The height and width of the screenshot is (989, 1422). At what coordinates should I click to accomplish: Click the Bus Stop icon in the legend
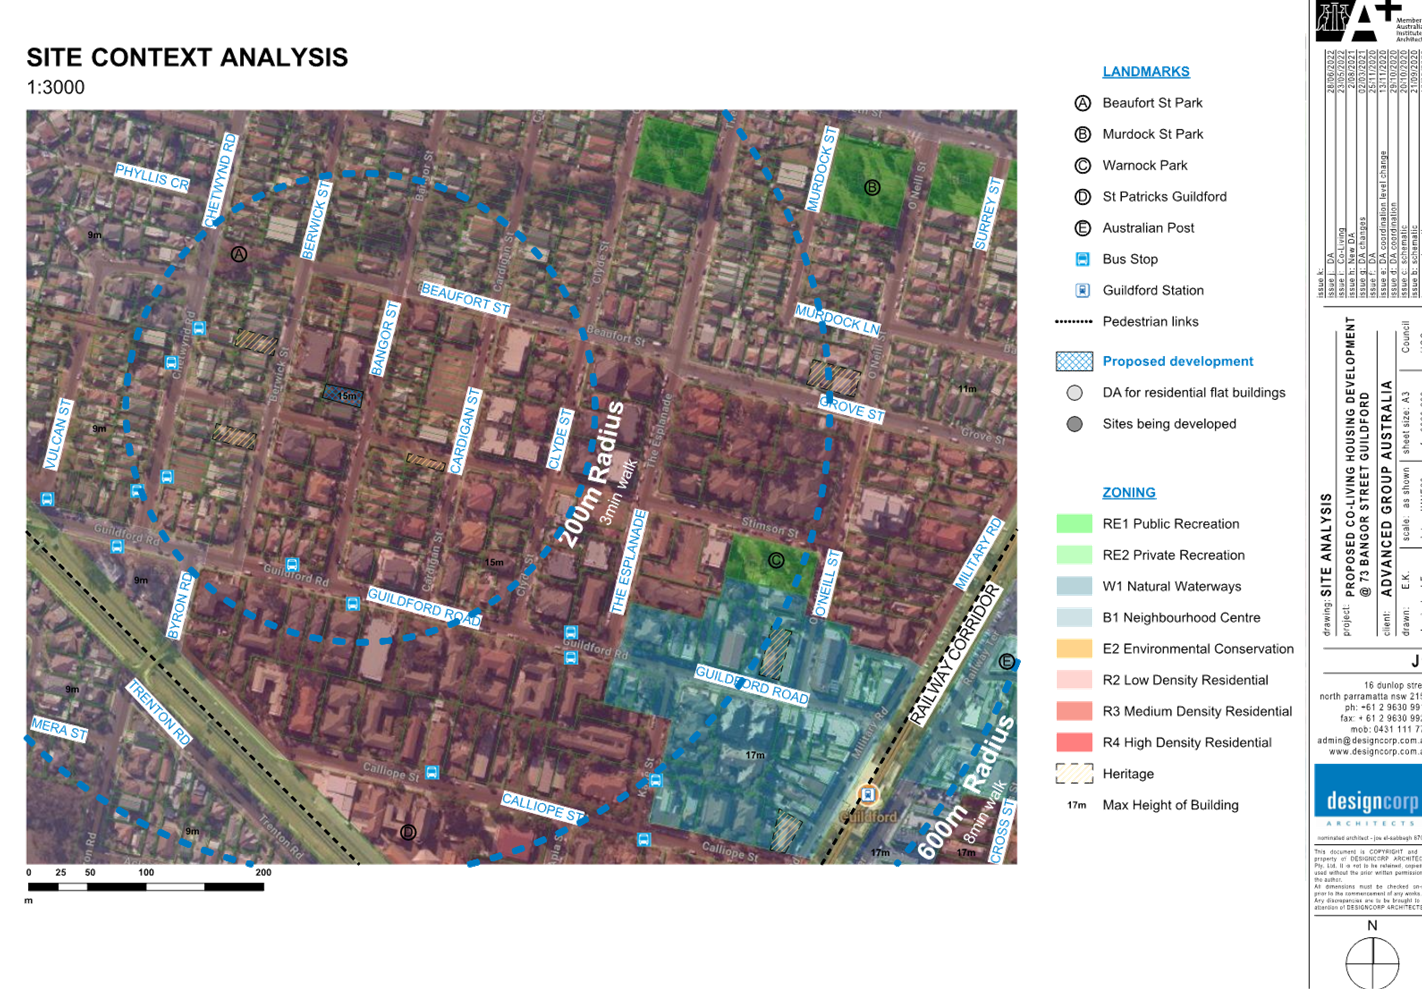pos(1082,259)
